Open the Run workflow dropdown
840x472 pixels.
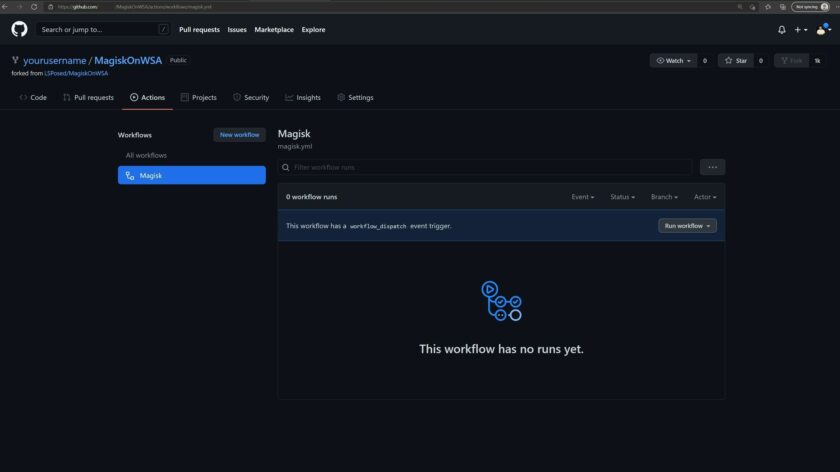pyautogui.click(x=687, y=226)
